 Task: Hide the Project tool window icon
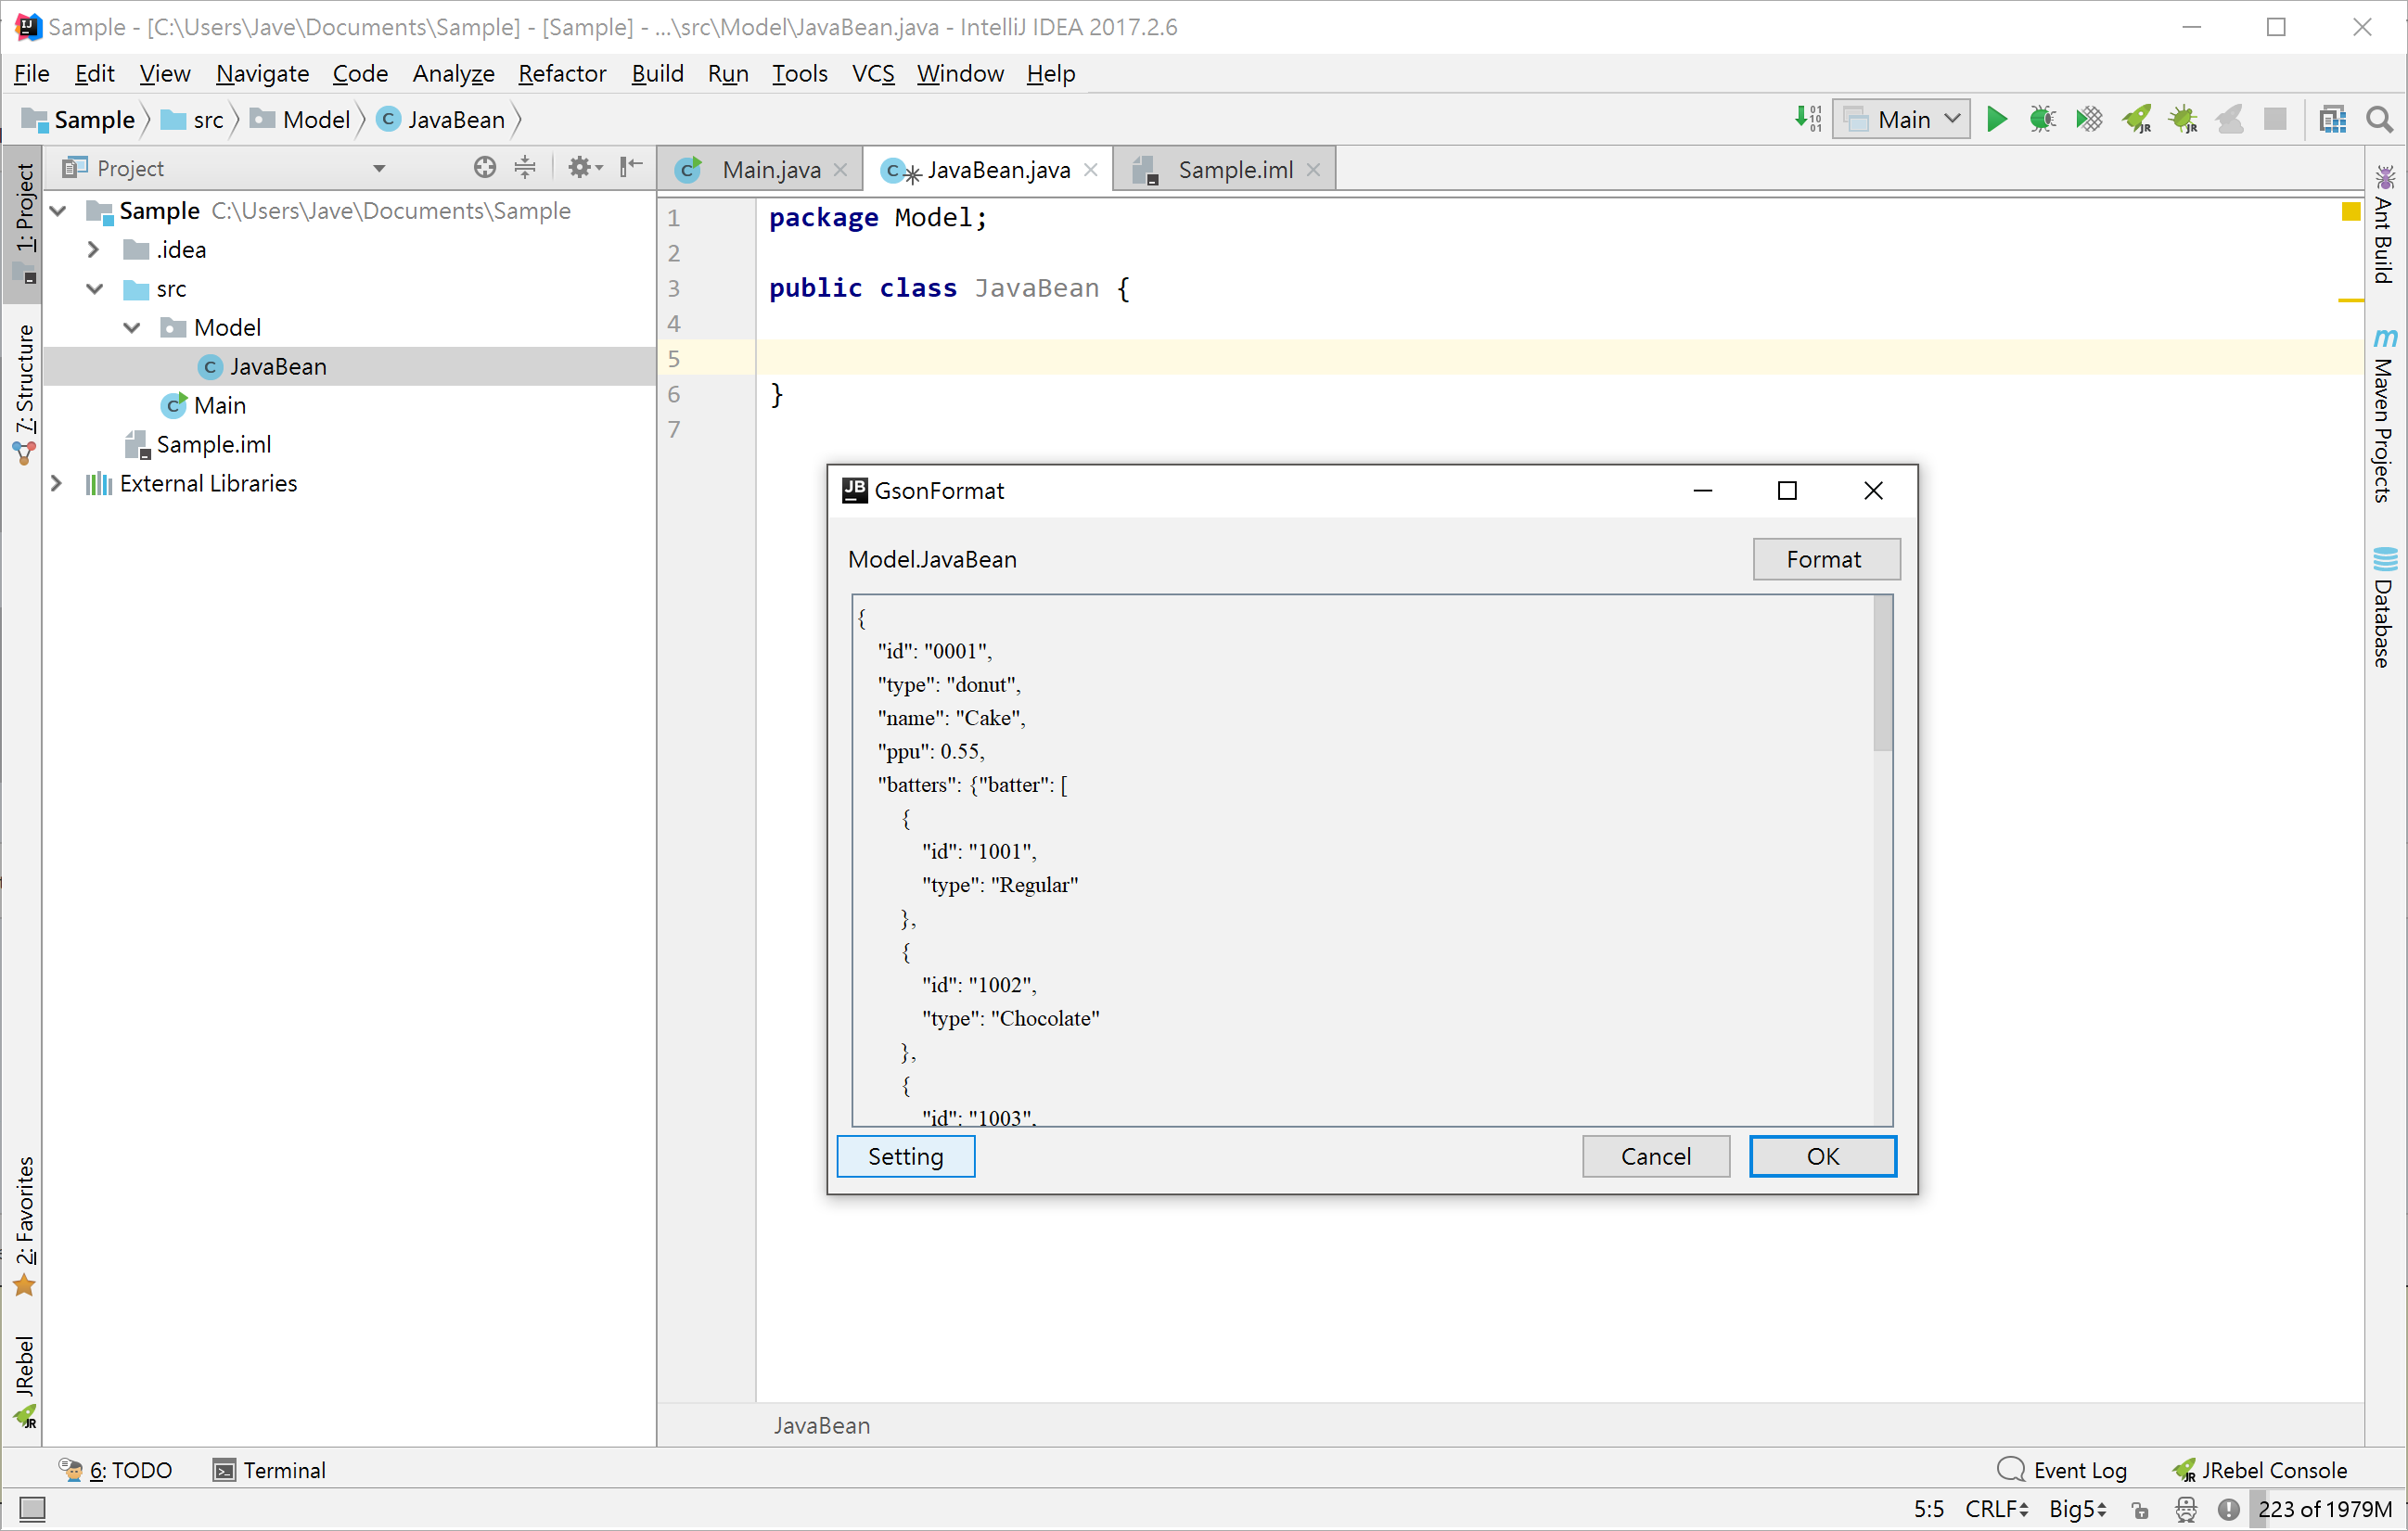(631, 167)
